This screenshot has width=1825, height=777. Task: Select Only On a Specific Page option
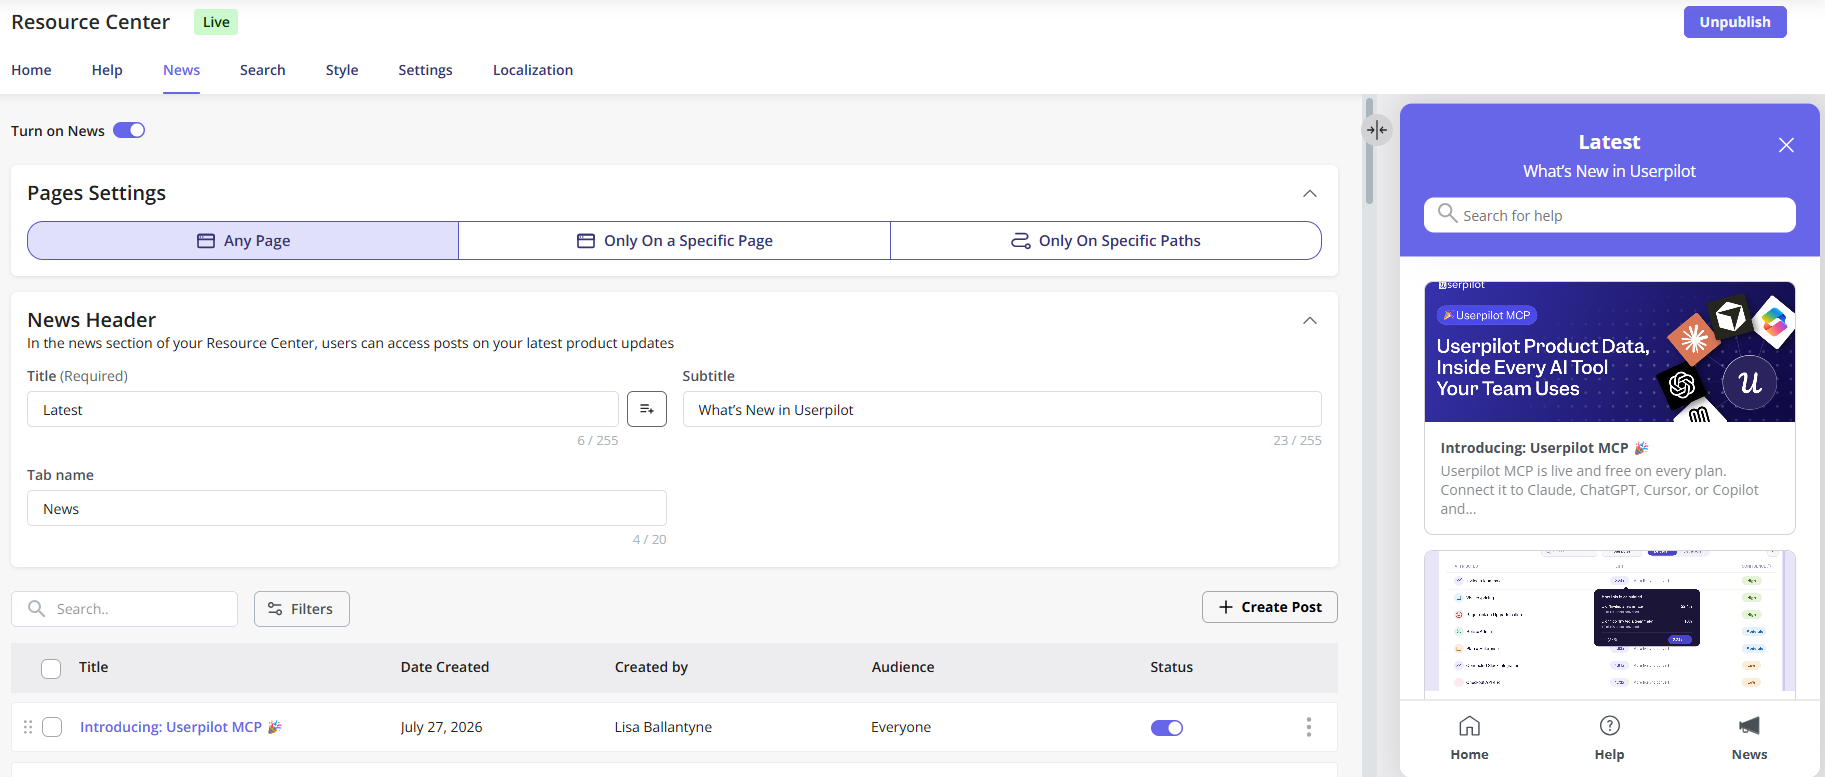click(x=674, y=241)
